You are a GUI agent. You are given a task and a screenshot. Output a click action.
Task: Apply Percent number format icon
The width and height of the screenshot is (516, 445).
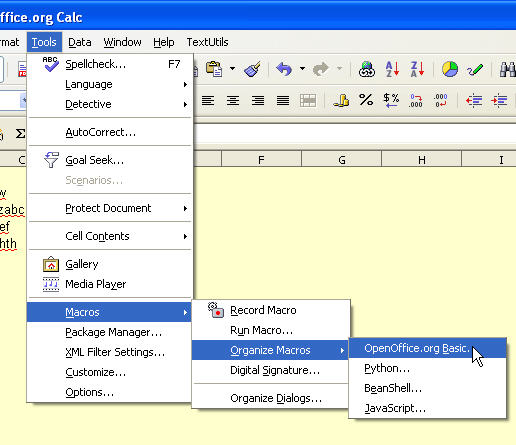[x=366, y=100]
